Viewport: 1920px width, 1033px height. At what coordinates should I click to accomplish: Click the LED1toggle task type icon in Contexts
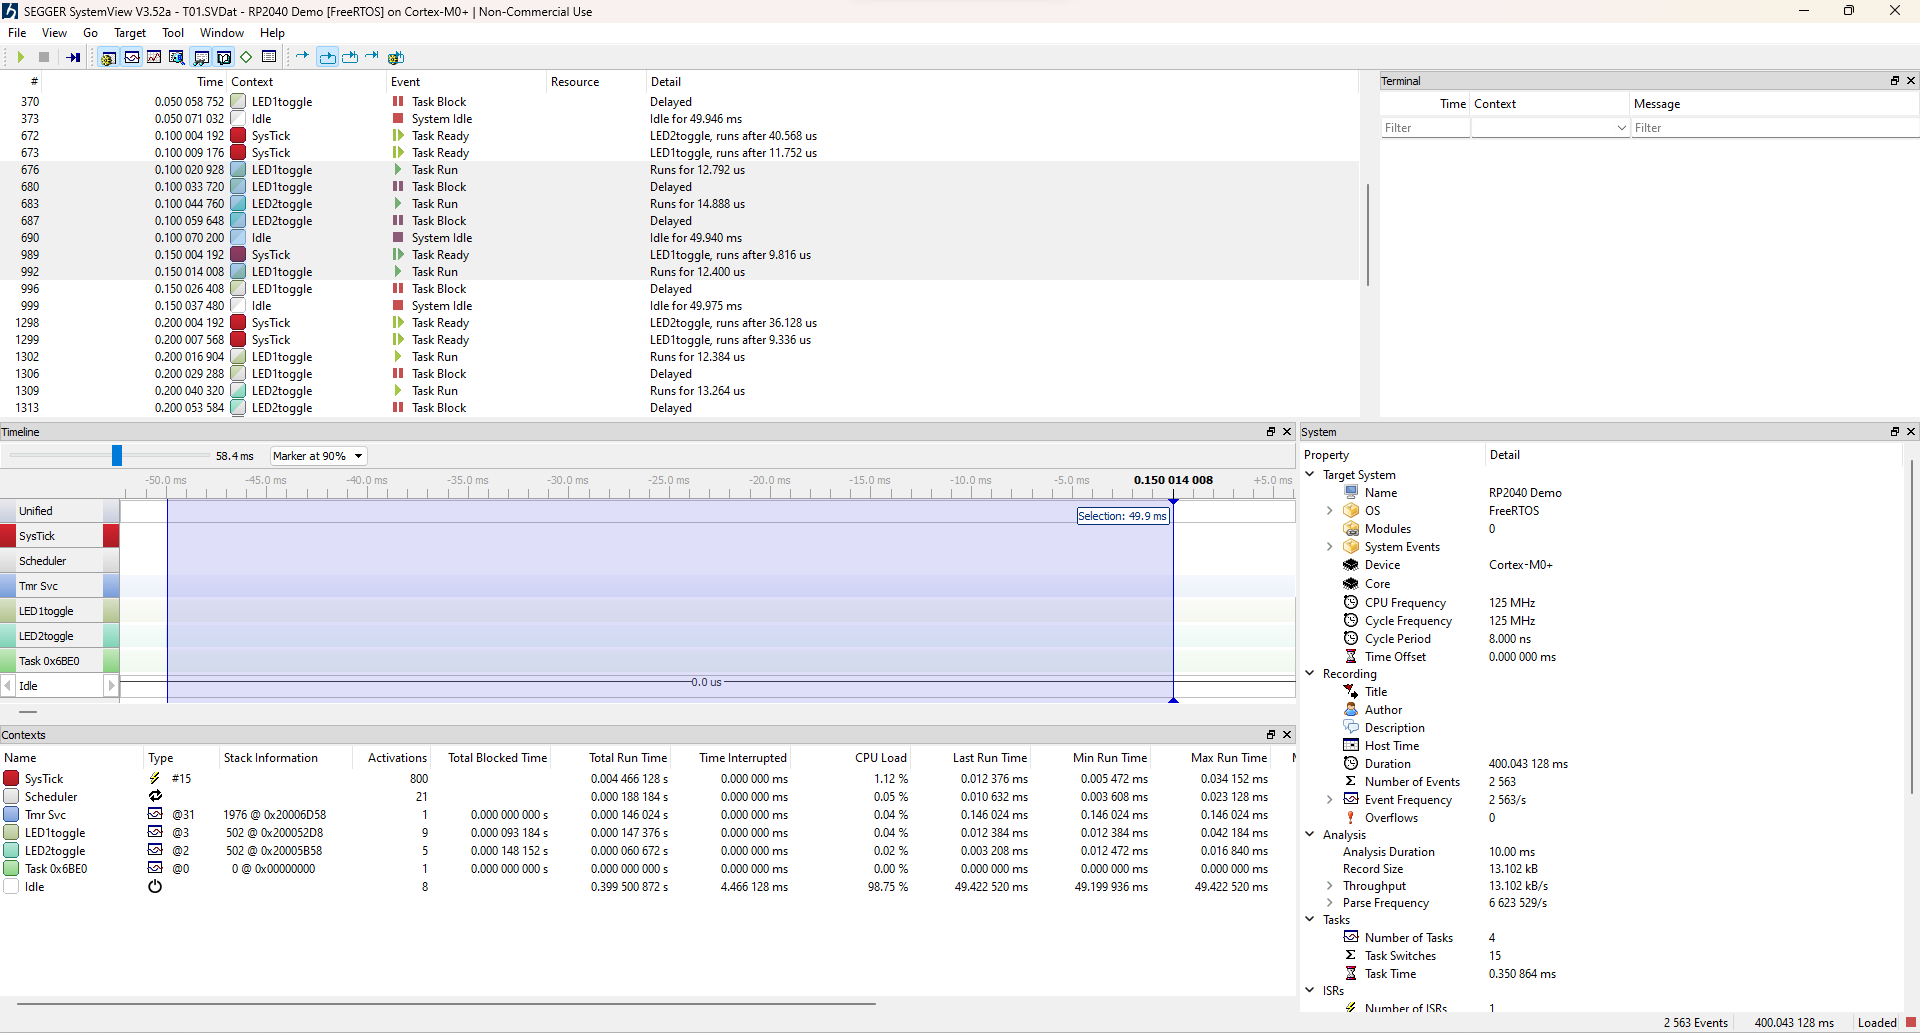[x=155, y=833]
